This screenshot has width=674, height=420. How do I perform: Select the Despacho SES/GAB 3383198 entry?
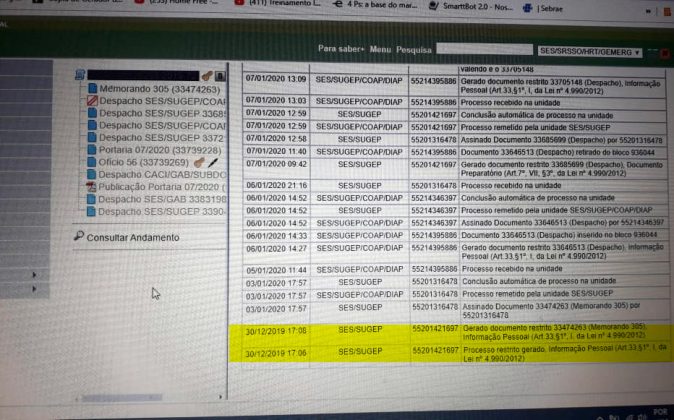click(x=162, y=199)
